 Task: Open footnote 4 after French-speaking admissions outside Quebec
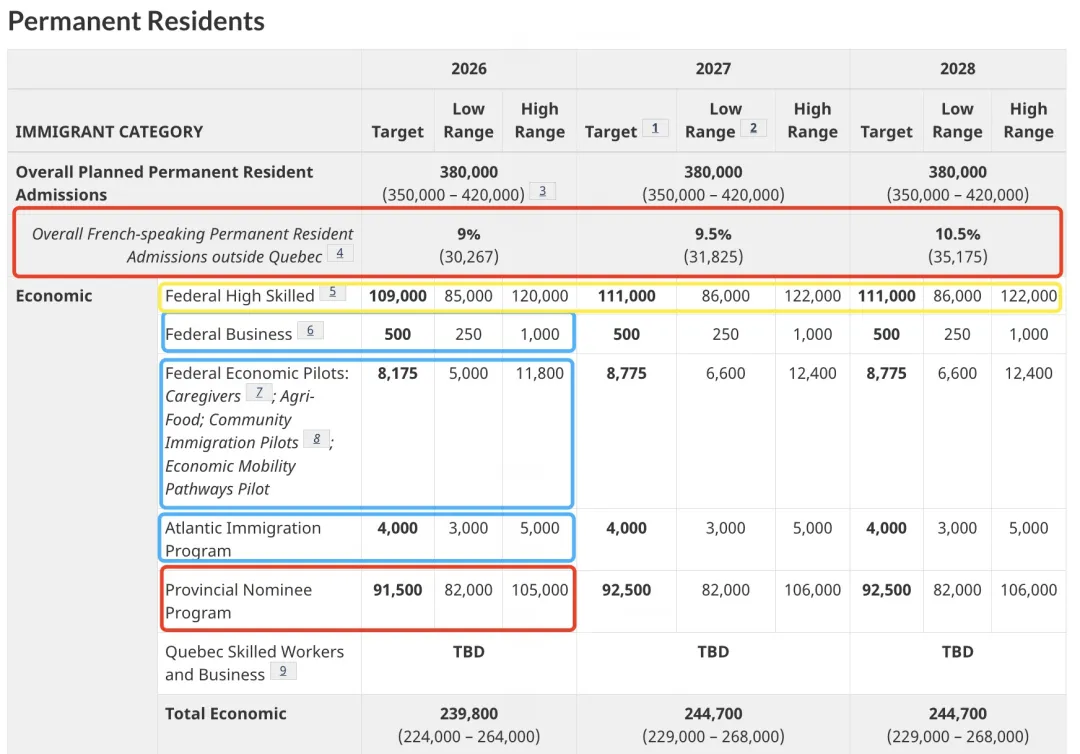click(x=340, y=253)
